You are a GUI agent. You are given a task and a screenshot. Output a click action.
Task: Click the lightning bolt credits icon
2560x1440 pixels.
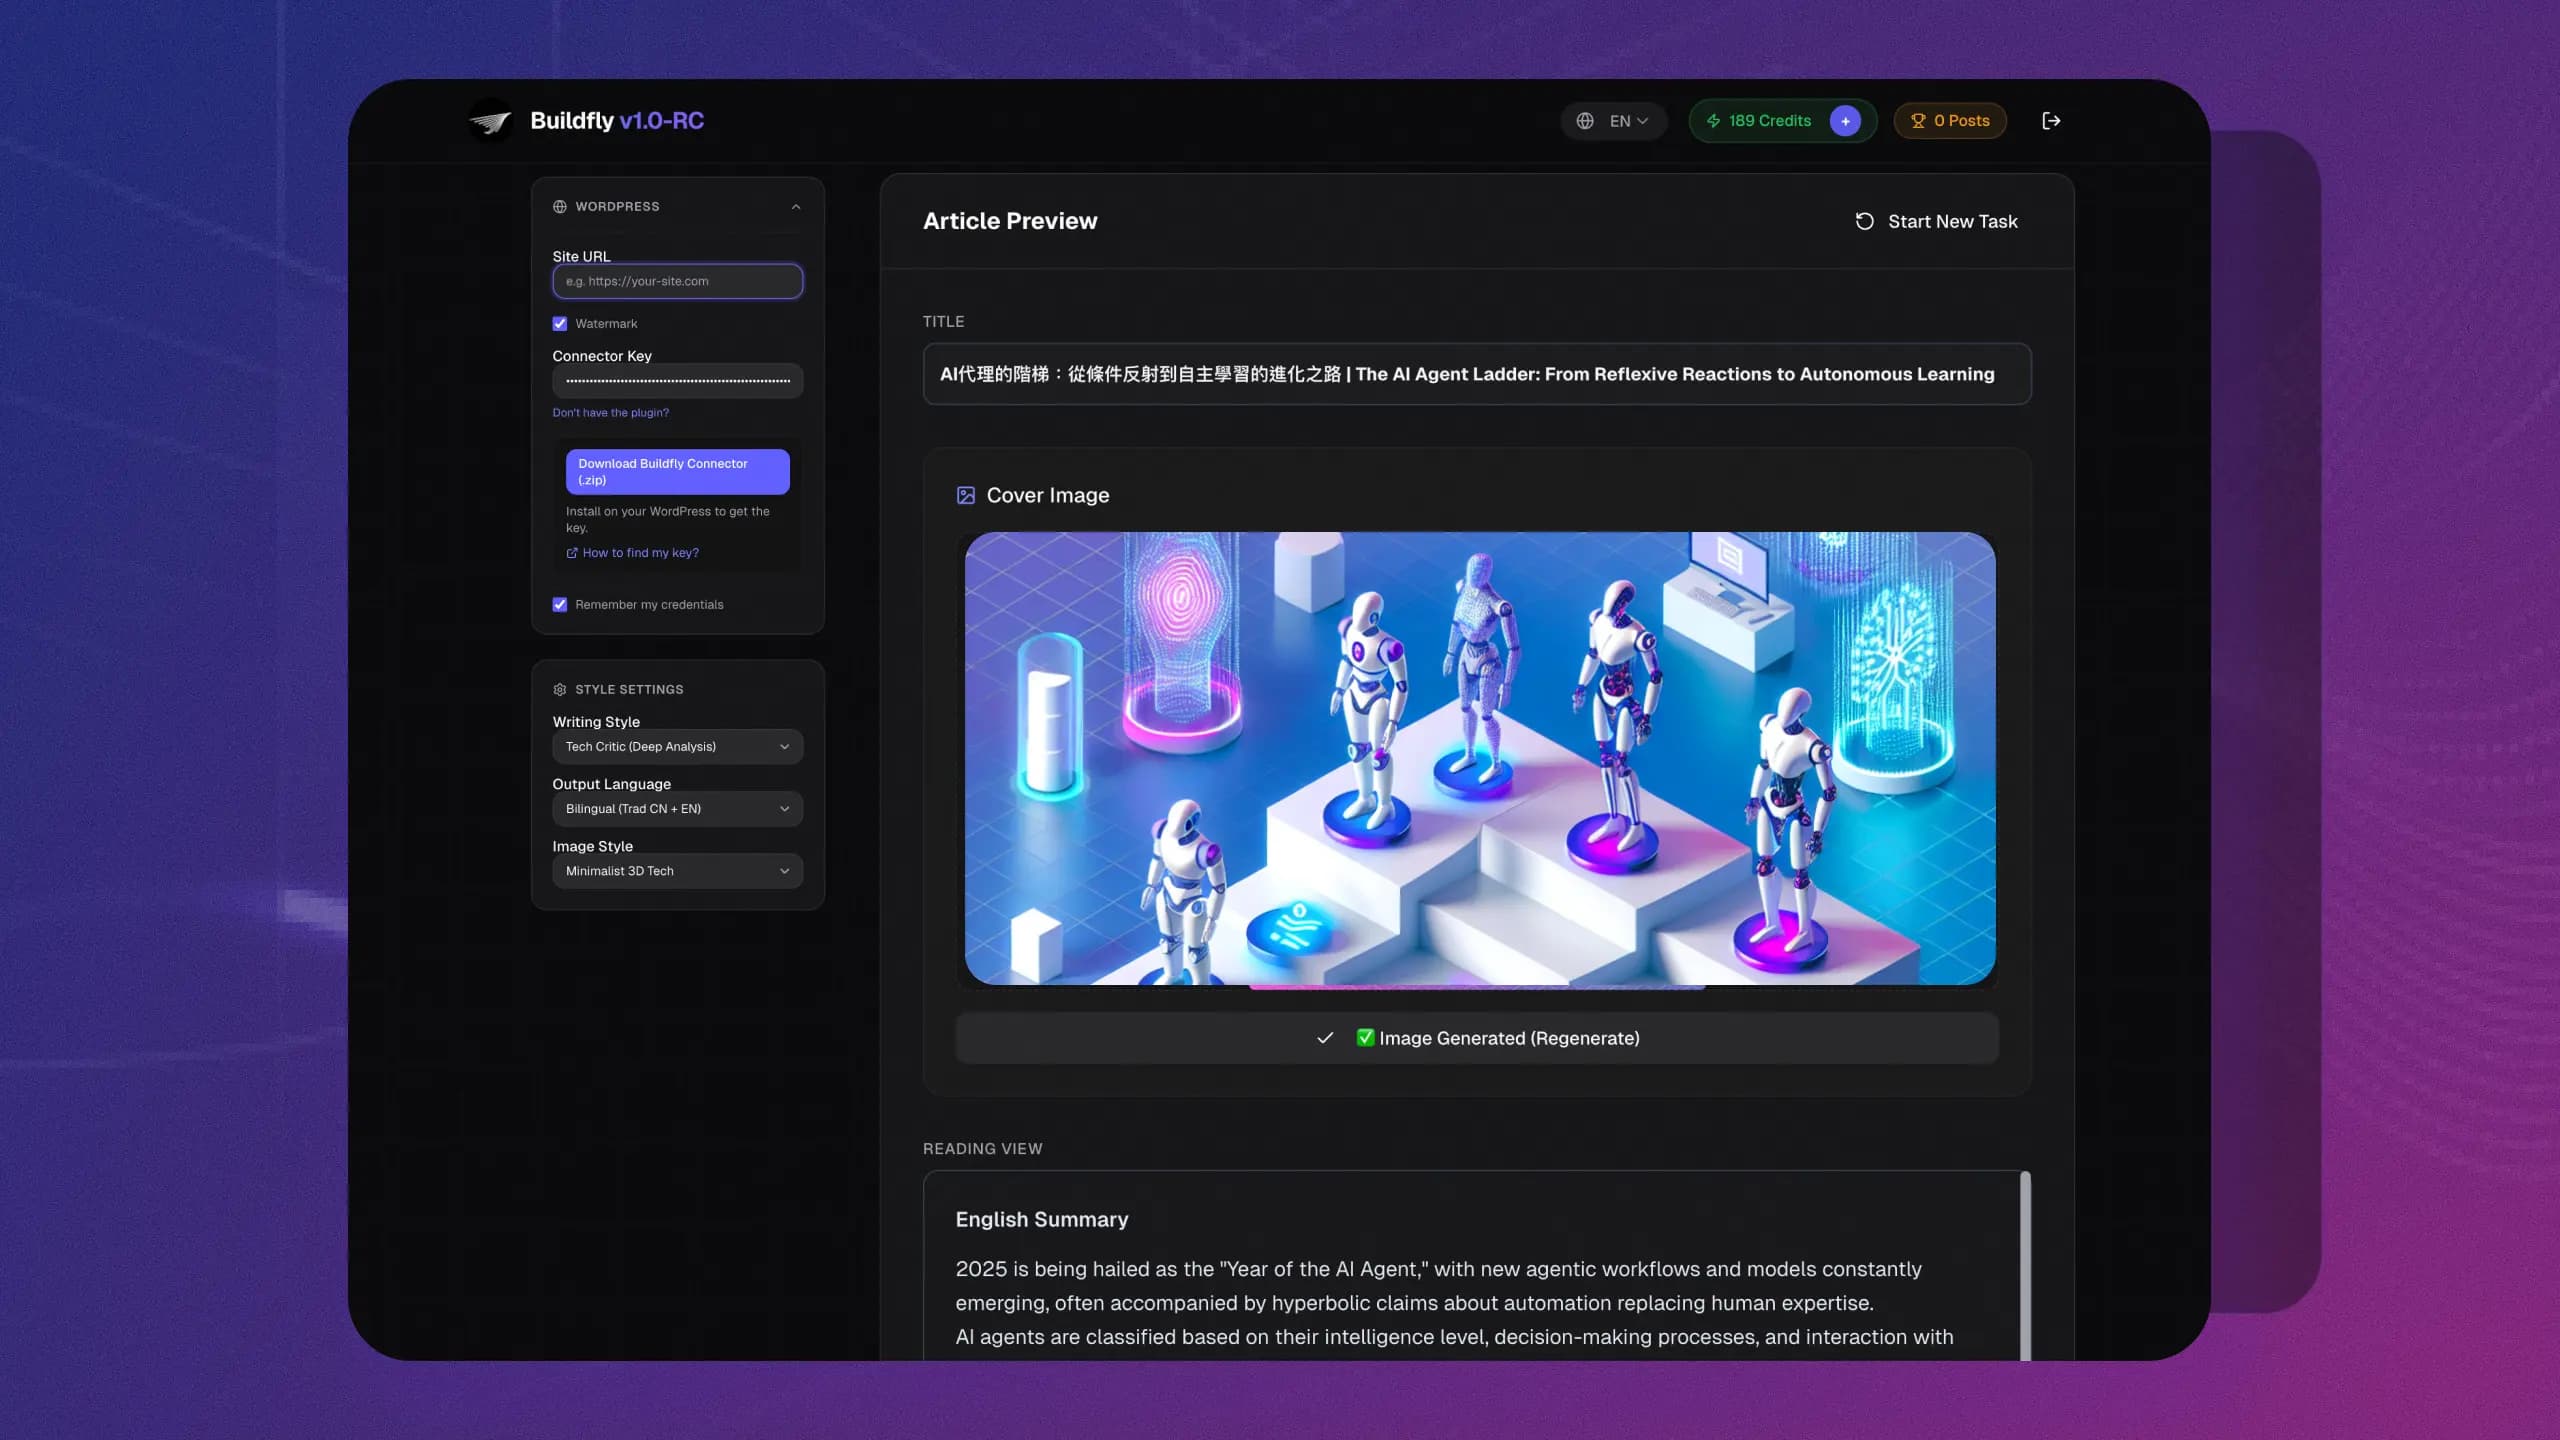[x=1714, y=121]
